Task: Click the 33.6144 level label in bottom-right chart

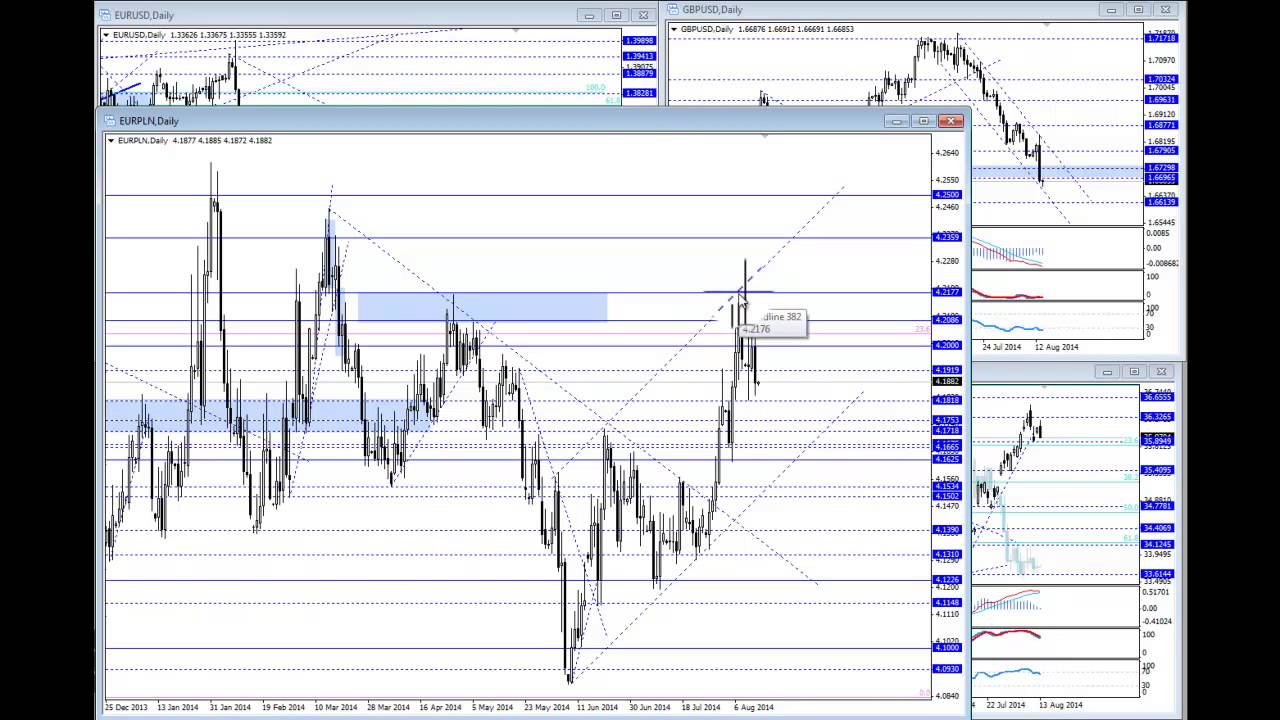Action: click(x=1158, y=574)
